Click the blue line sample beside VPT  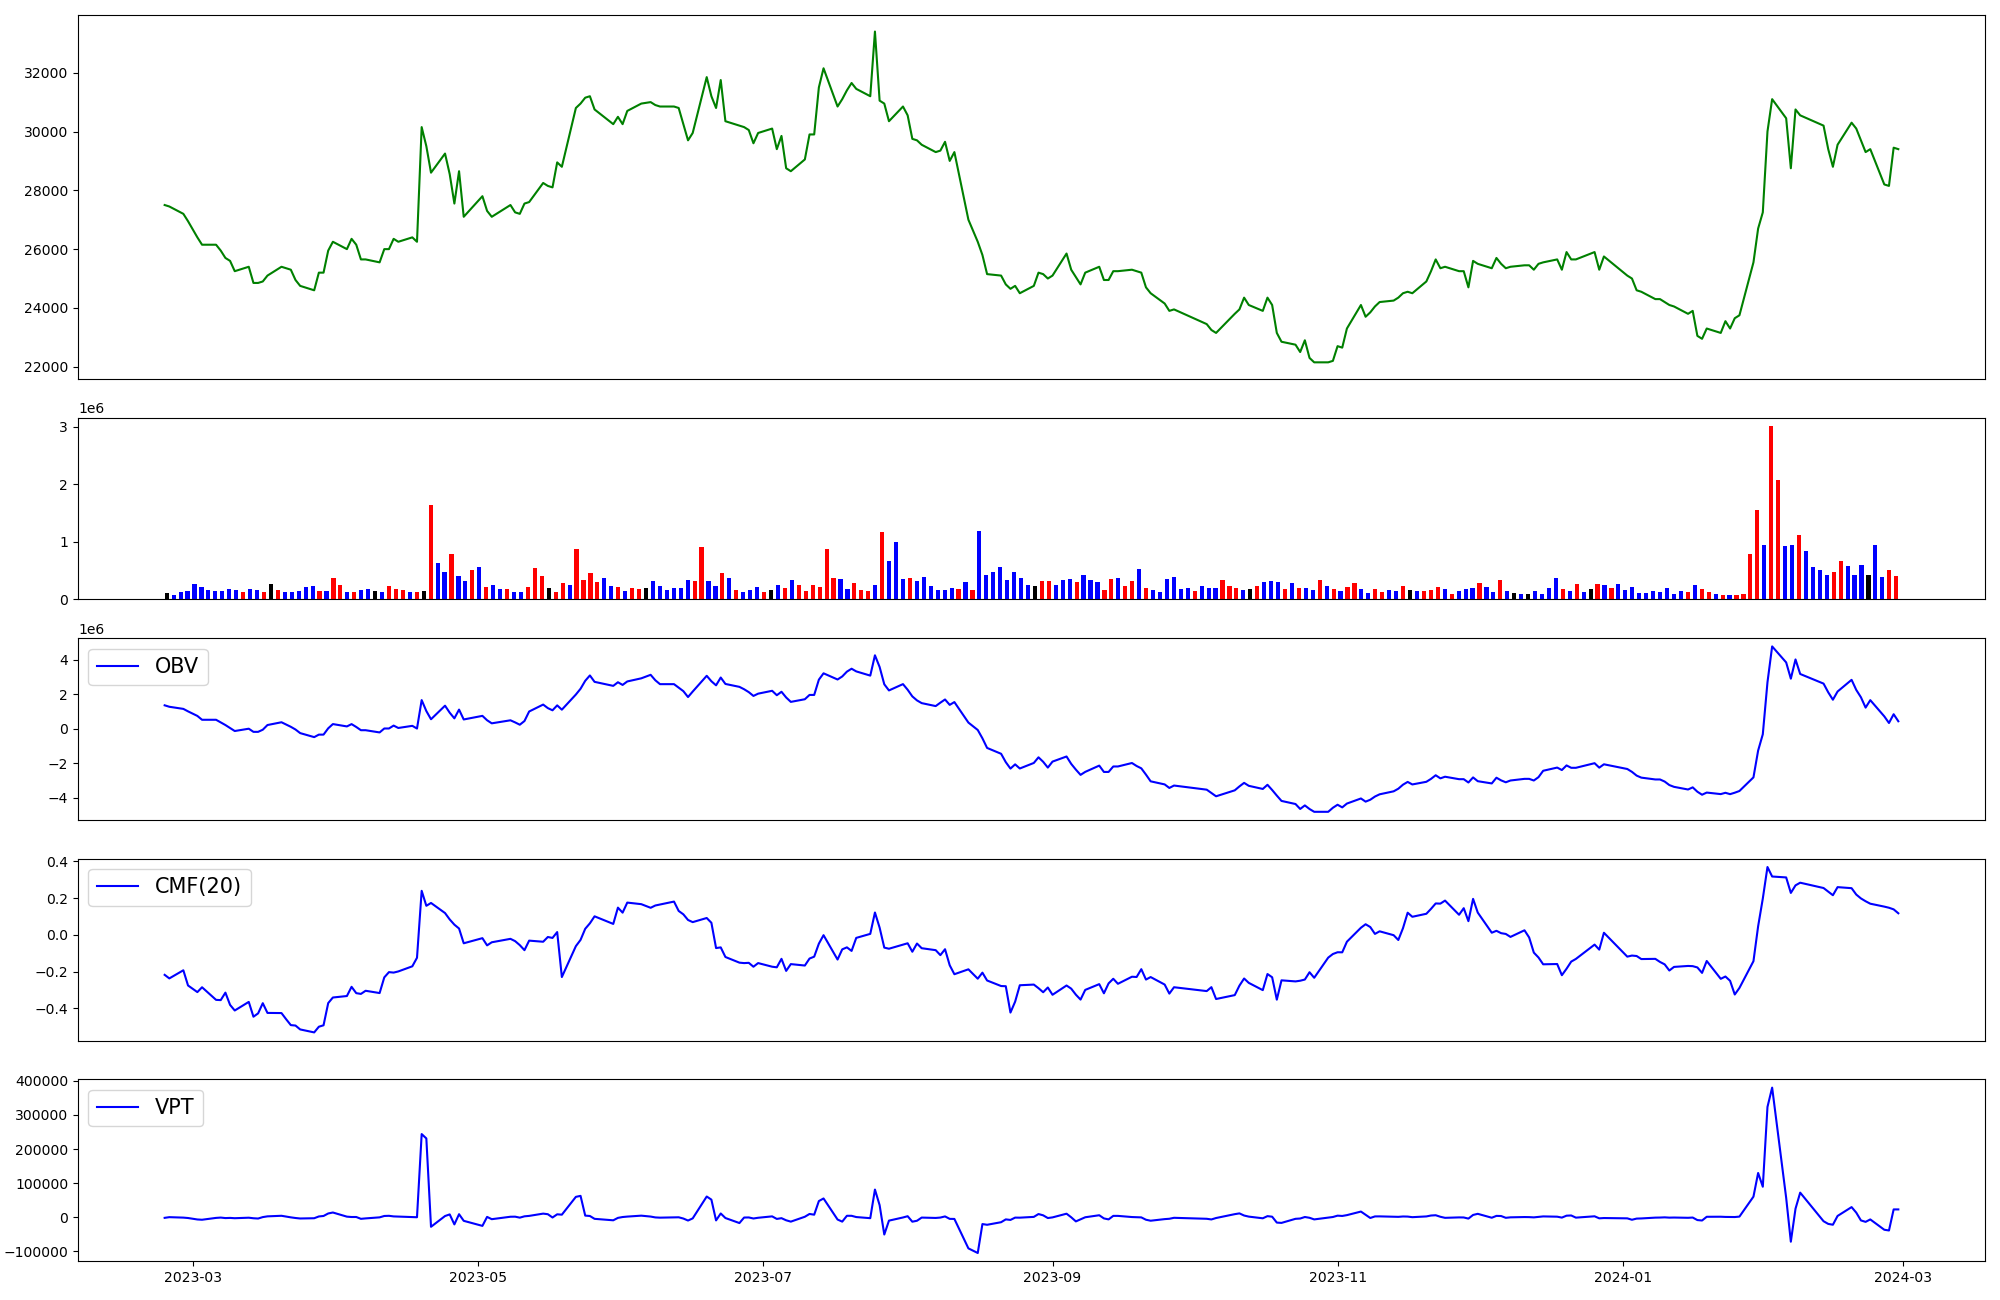(117, 1108)
